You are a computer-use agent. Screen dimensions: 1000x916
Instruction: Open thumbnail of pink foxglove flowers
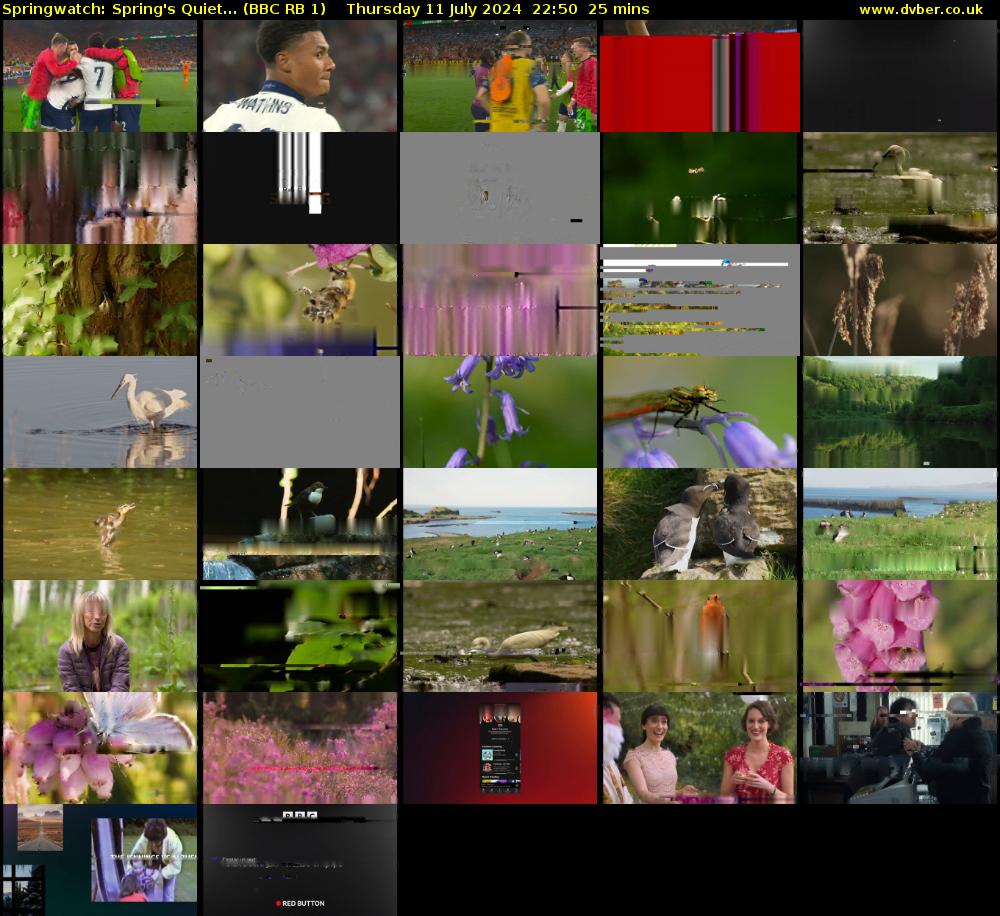[900, 636]
